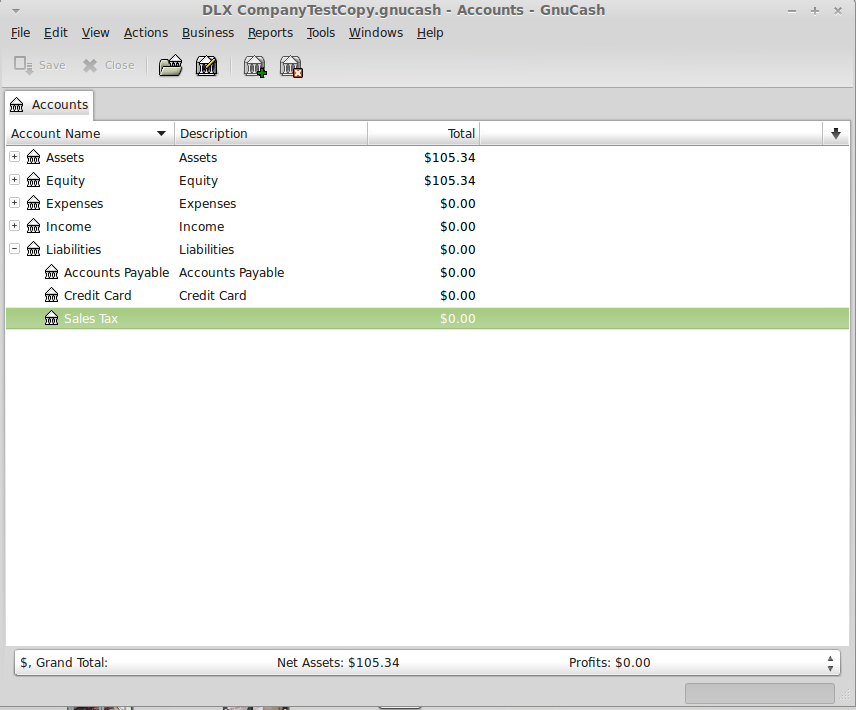856x710 pixels.
Task: Click the Accounts Payable bank icon
Action: [x=52, y=272]
